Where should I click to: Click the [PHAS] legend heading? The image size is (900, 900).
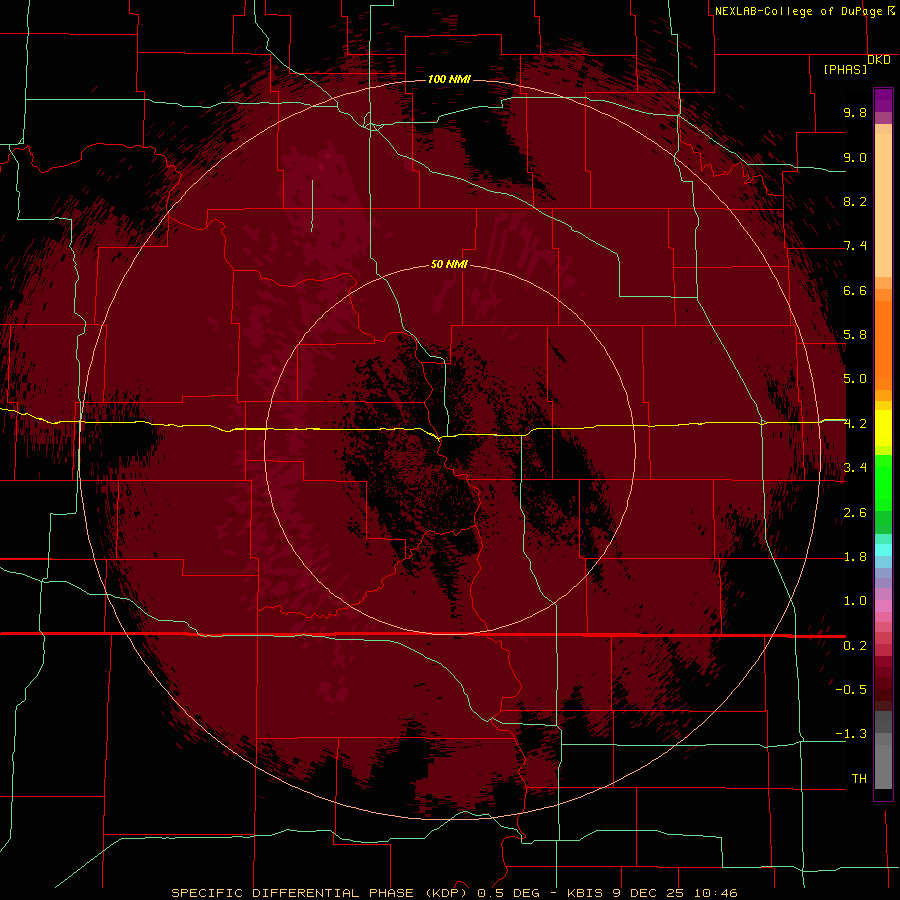(x=845, y=70)
